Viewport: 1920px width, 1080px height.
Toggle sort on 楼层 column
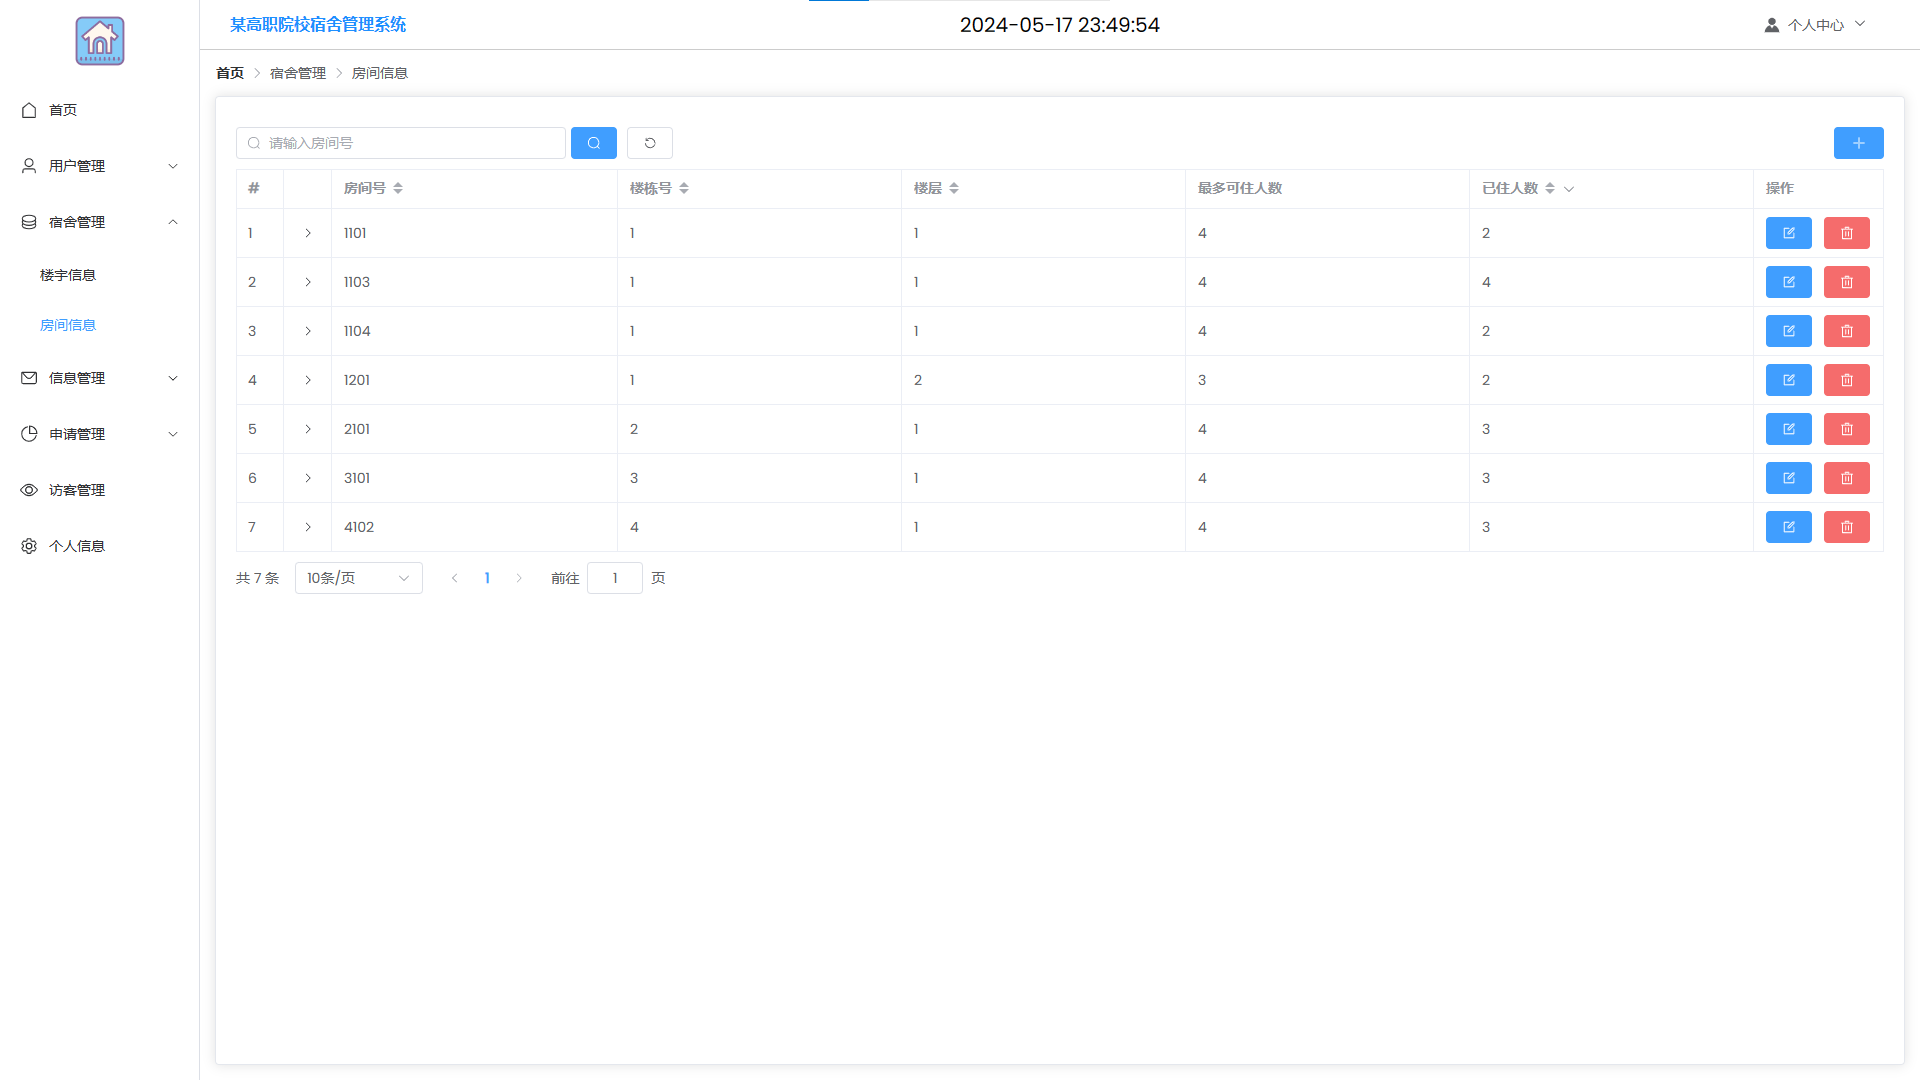tap(954, 188)
